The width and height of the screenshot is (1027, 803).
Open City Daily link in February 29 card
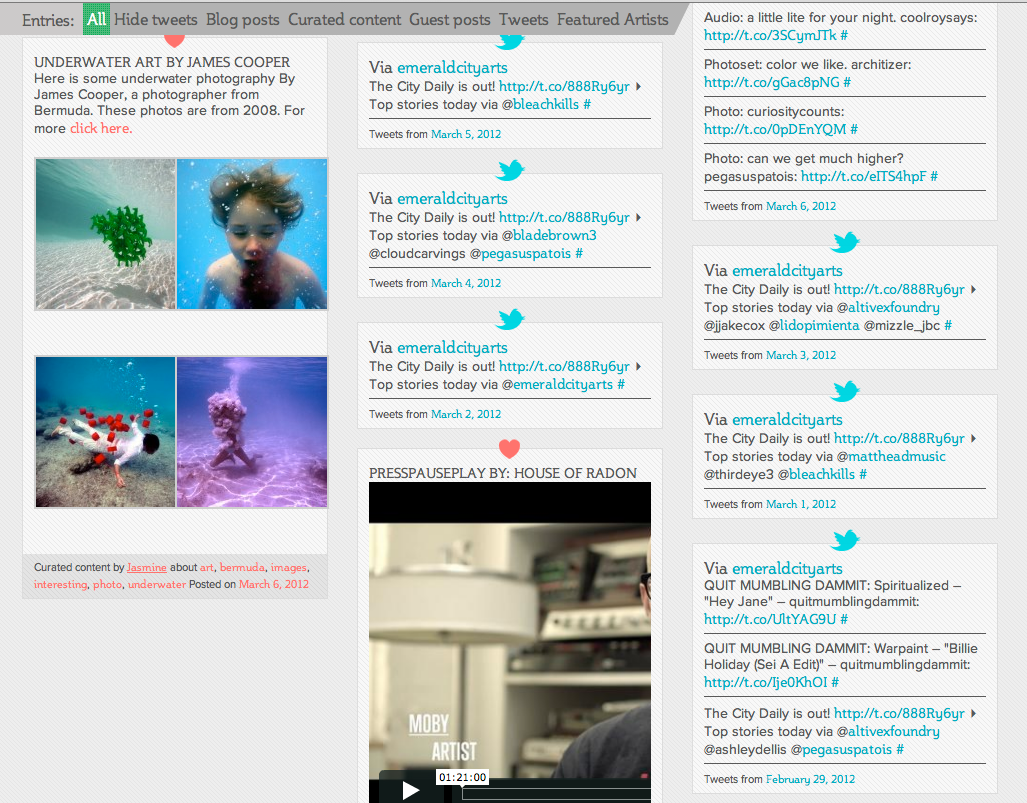899,713
